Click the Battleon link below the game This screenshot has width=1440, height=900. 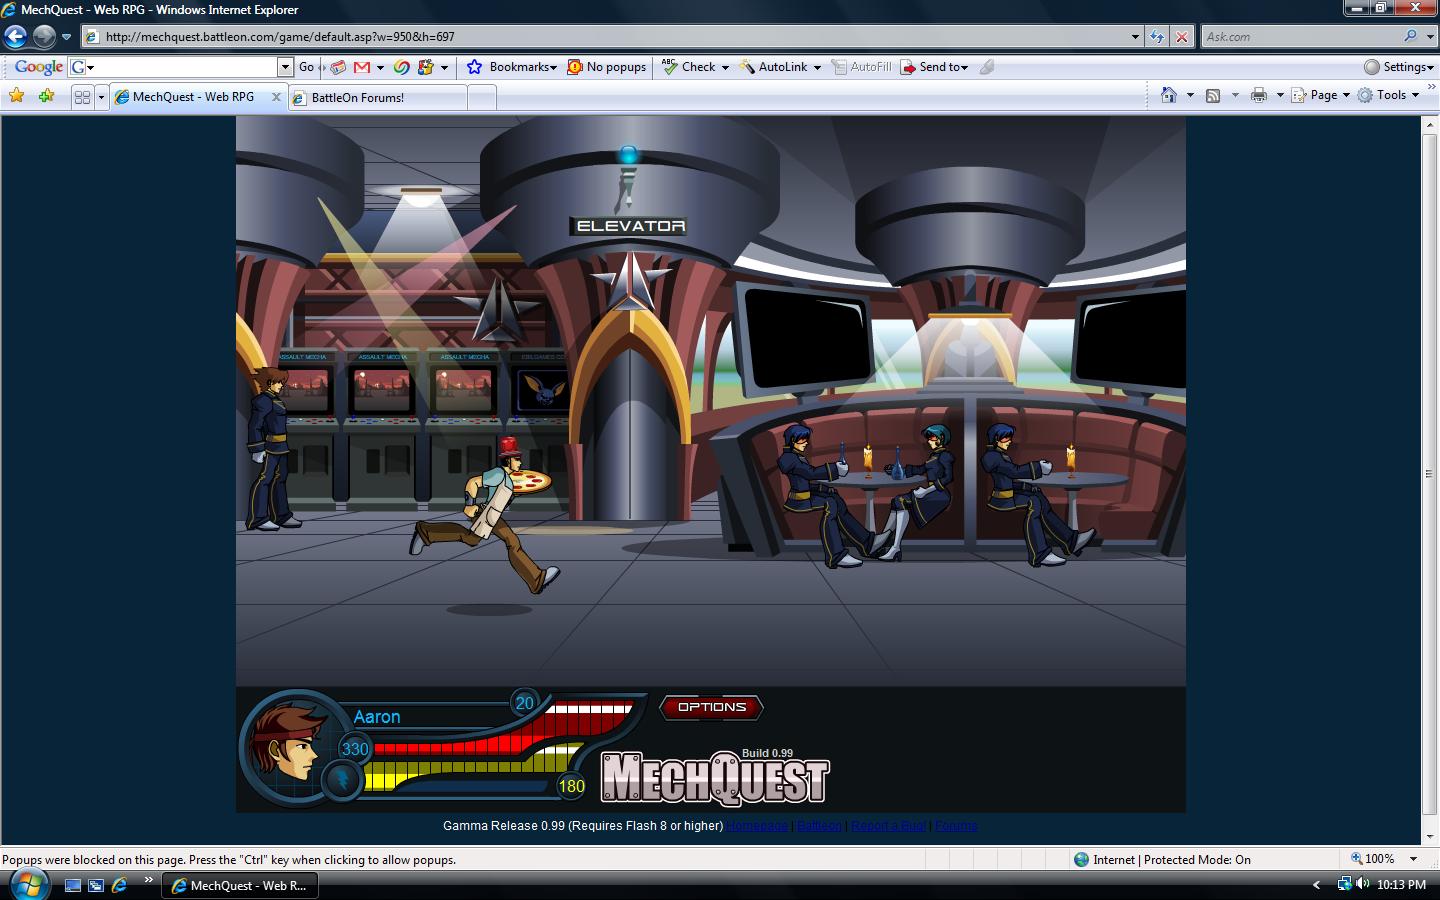tap(819, 826)
